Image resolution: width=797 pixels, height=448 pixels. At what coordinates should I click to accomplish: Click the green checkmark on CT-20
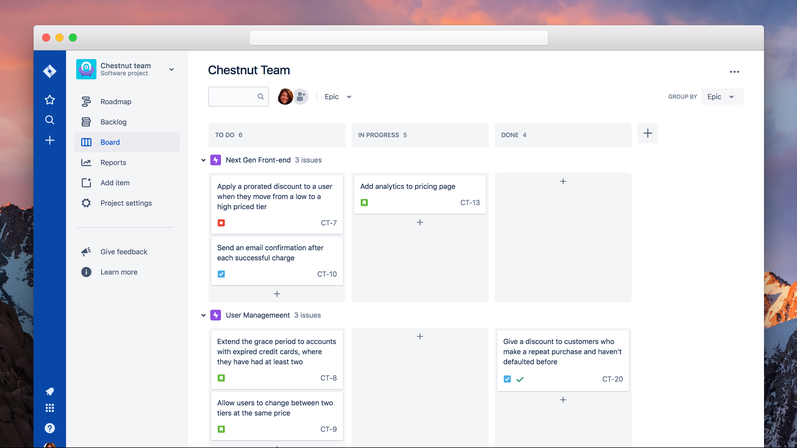point(520,379)
